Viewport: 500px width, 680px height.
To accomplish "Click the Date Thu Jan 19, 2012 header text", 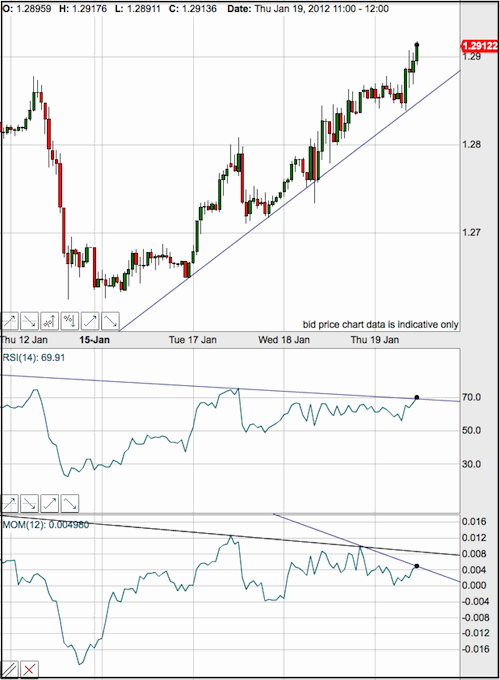I will [308, 9].
